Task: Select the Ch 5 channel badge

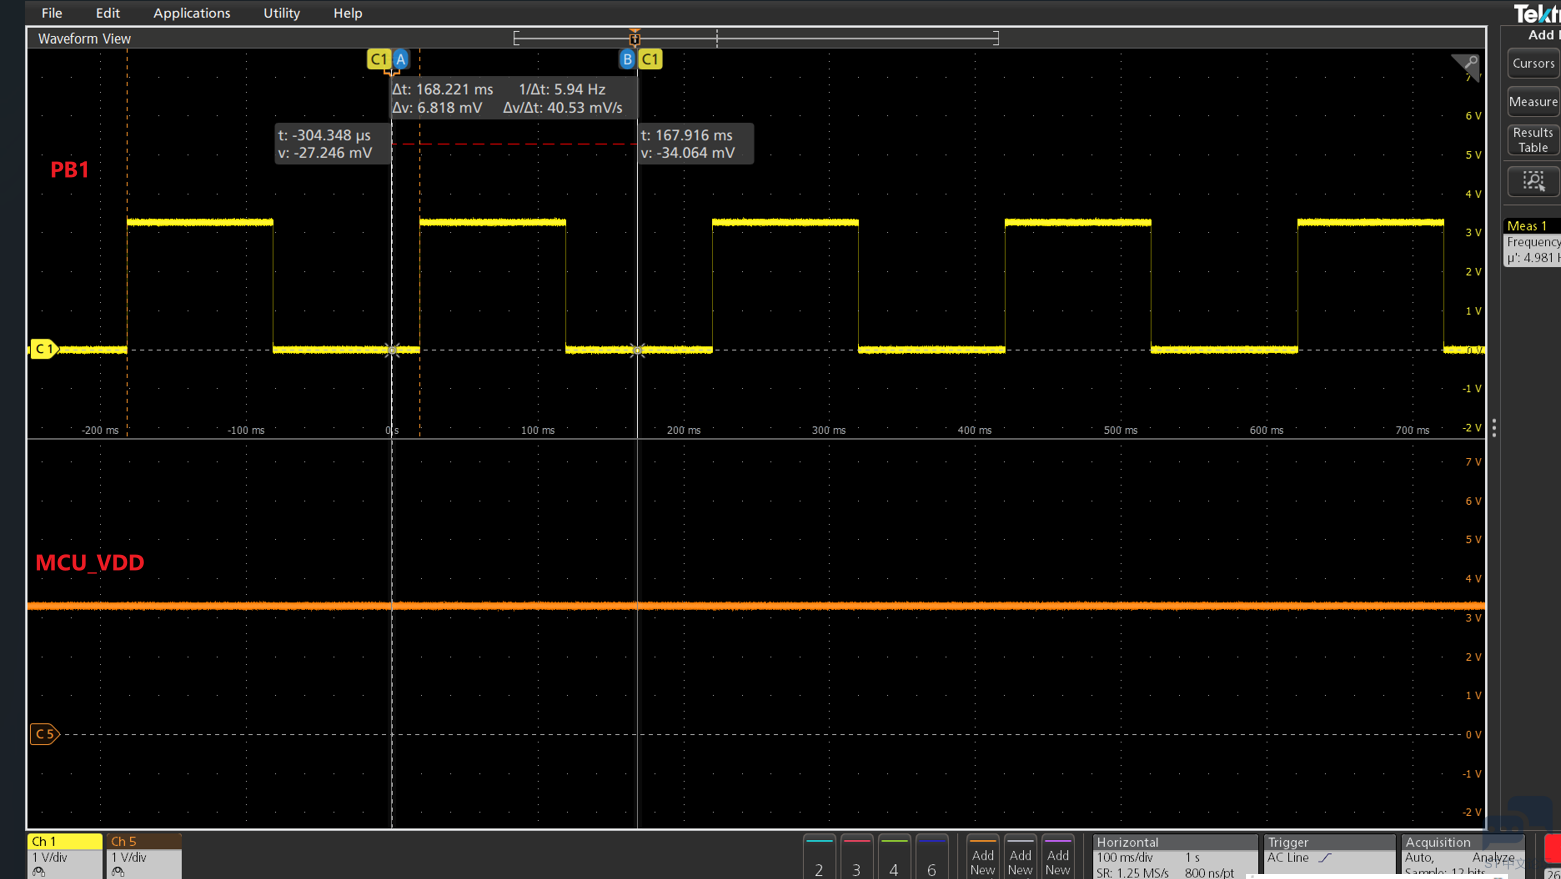Action: pos(144,856)
